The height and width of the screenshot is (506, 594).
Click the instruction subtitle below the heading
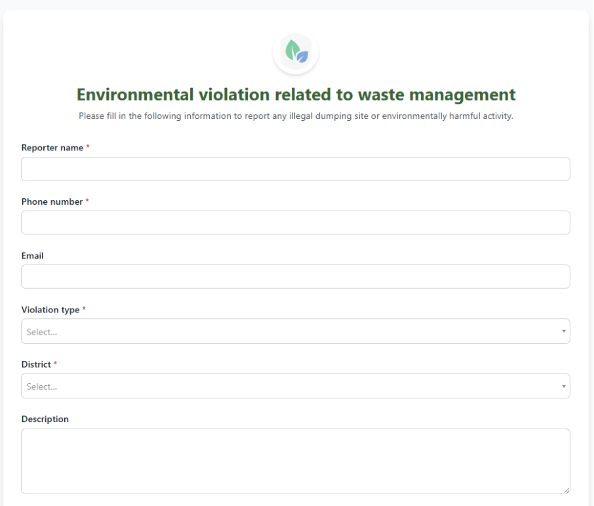(296, 116)
